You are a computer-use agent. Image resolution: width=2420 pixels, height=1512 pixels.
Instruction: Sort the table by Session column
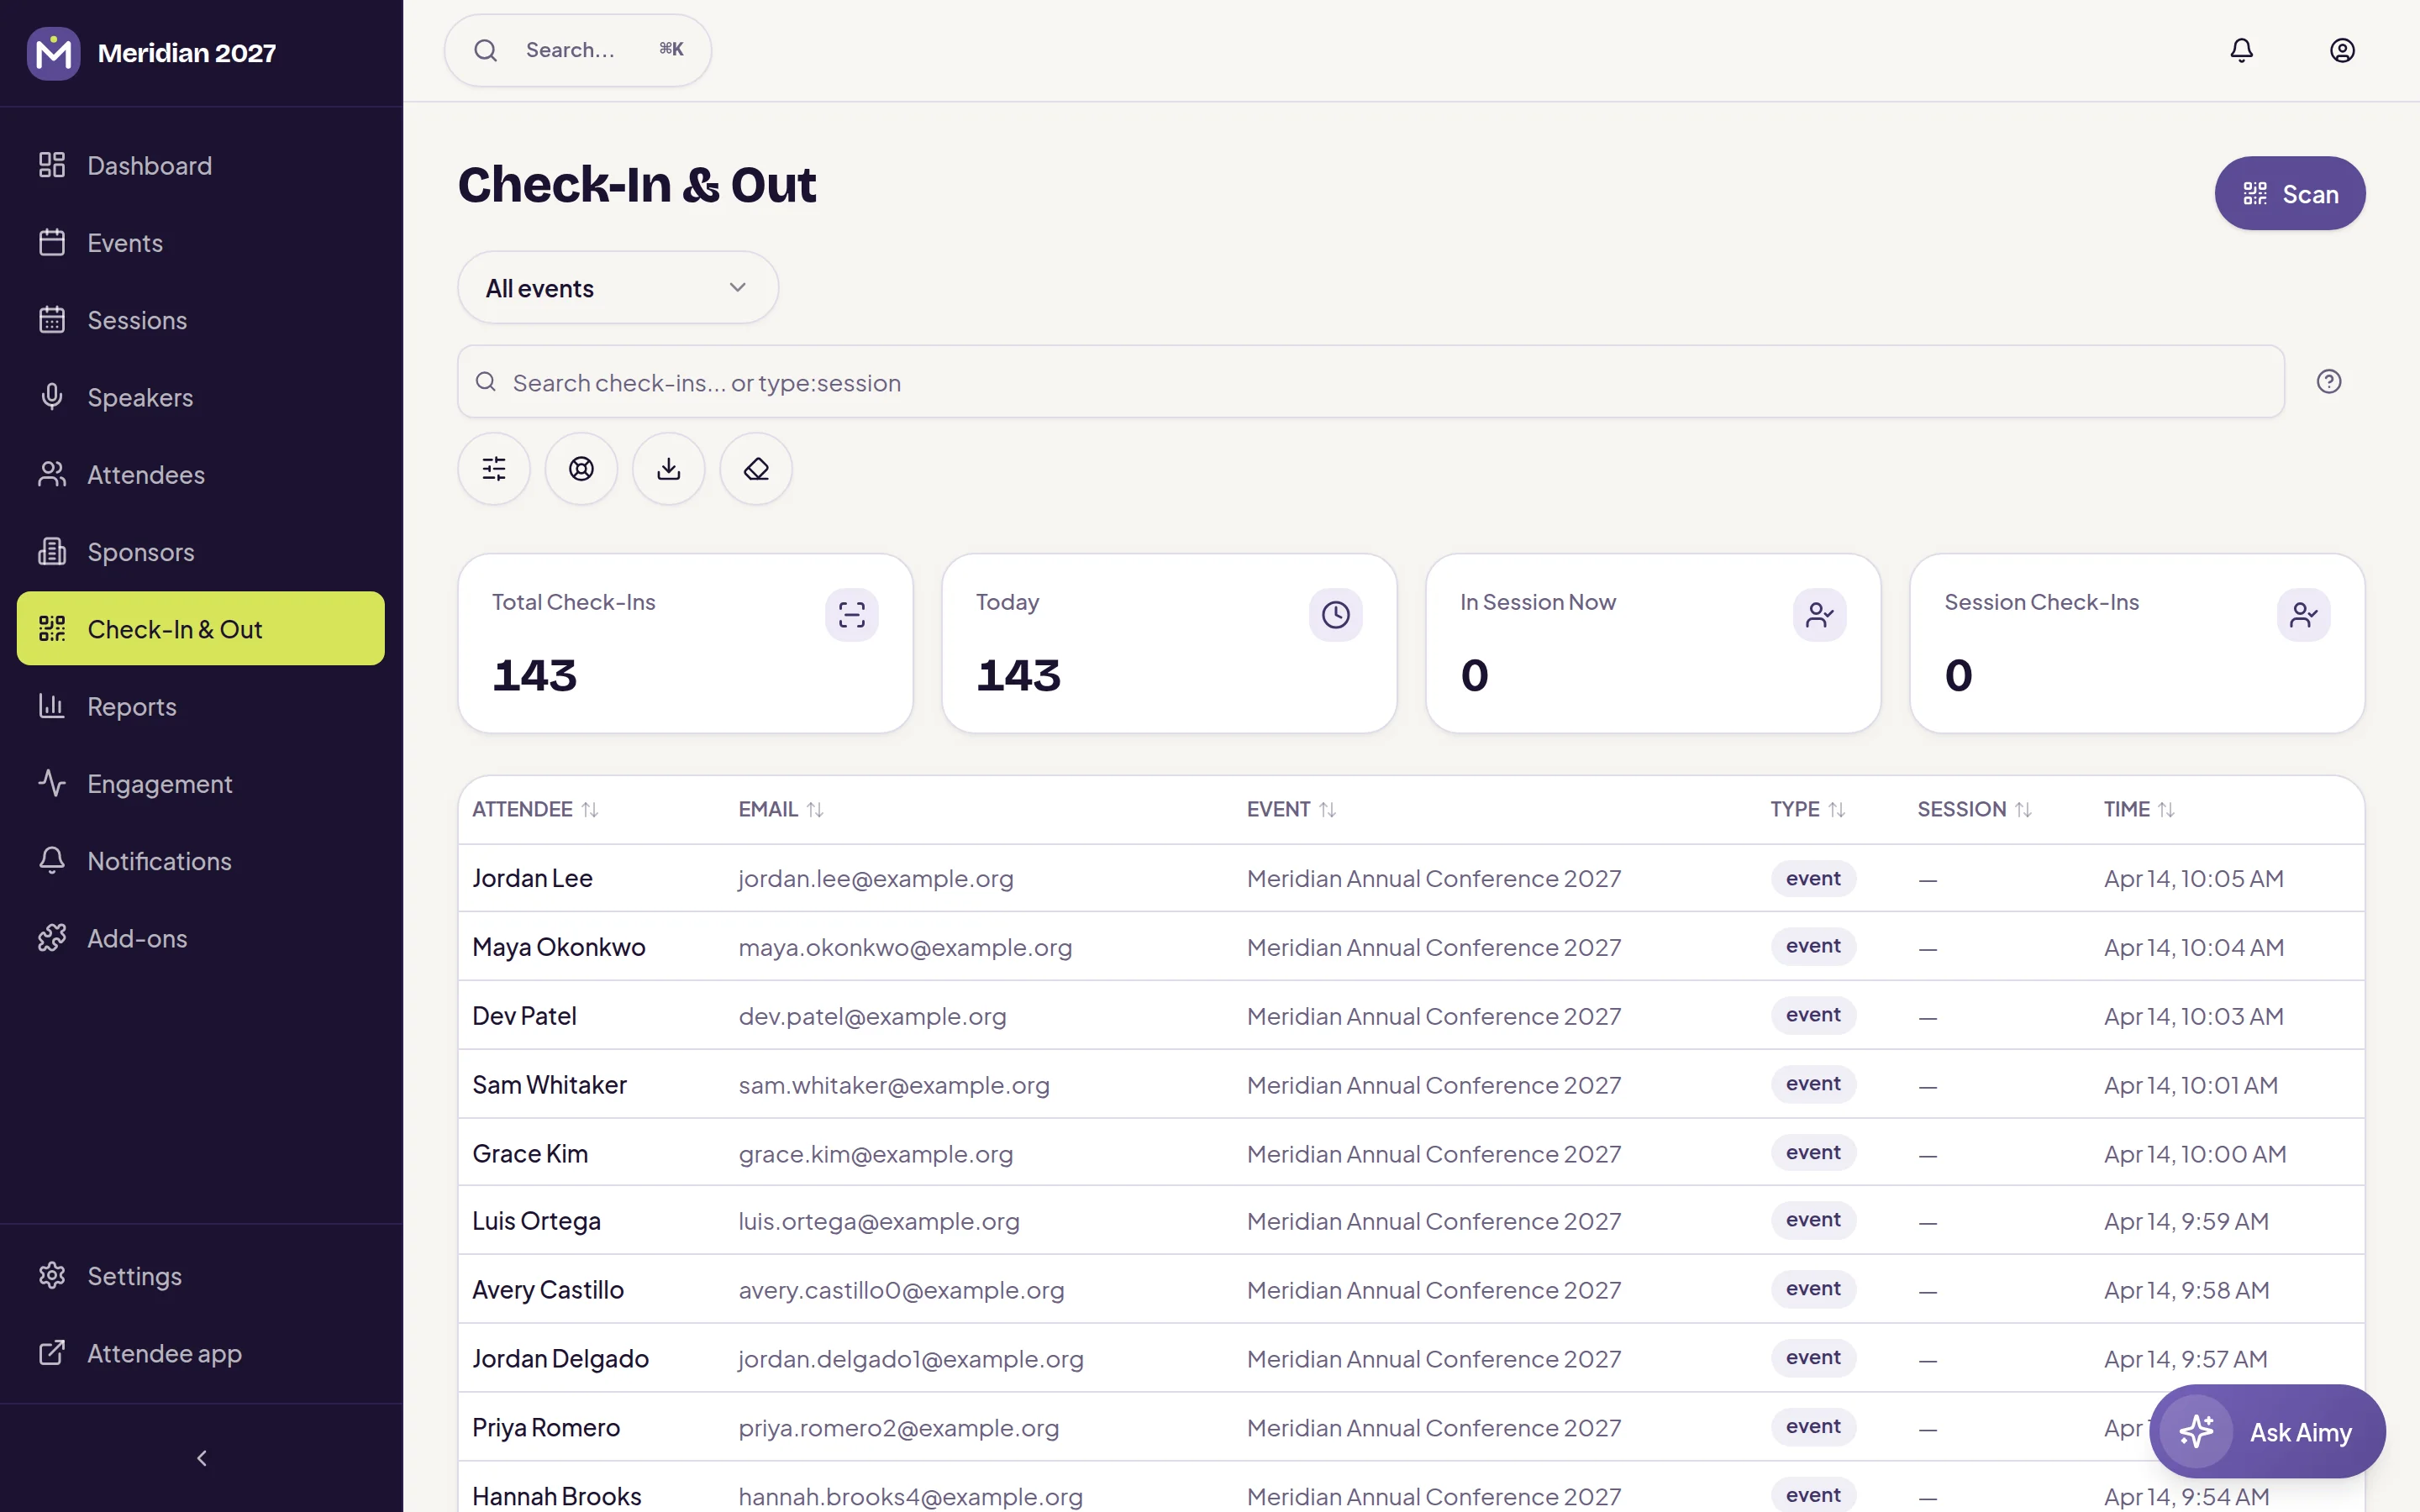click(x=1974, y=809)
